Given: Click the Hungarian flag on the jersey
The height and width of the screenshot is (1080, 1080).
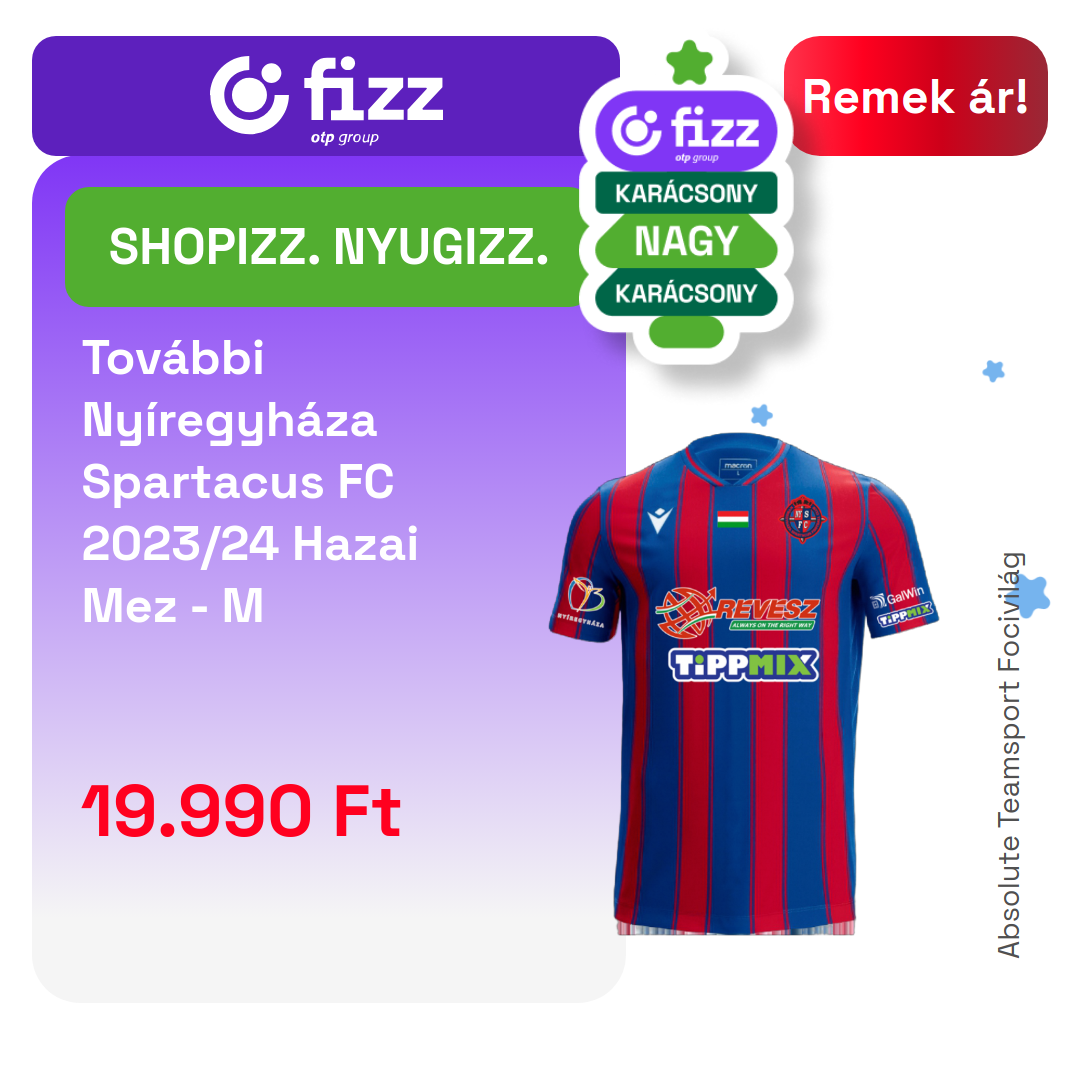Looking at the screenshot, I should pos(733,519).
